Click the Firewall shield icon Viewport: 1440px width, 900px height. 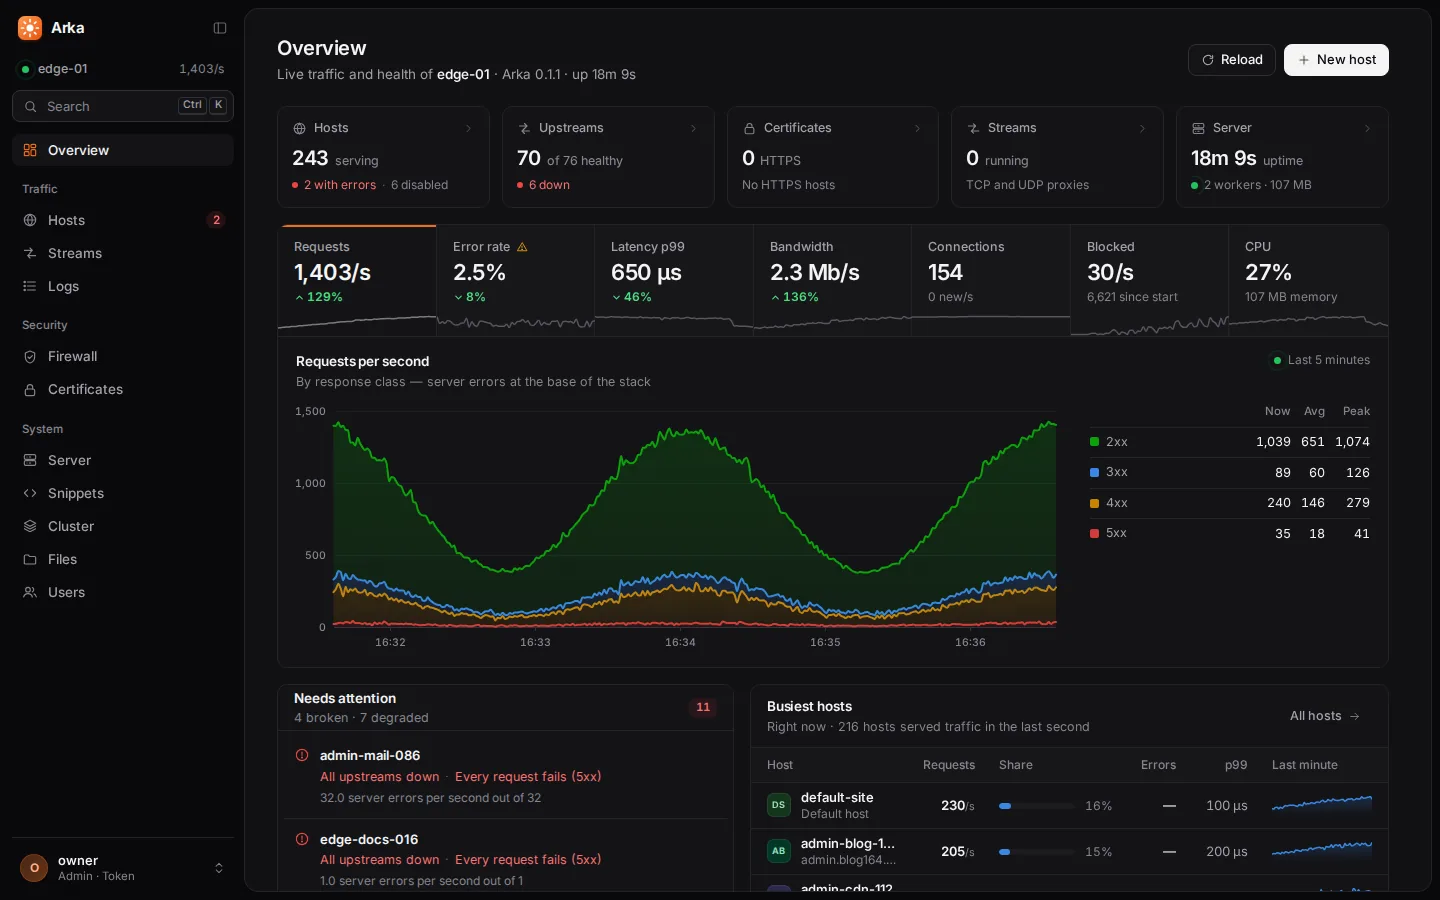tap(30, 356)
